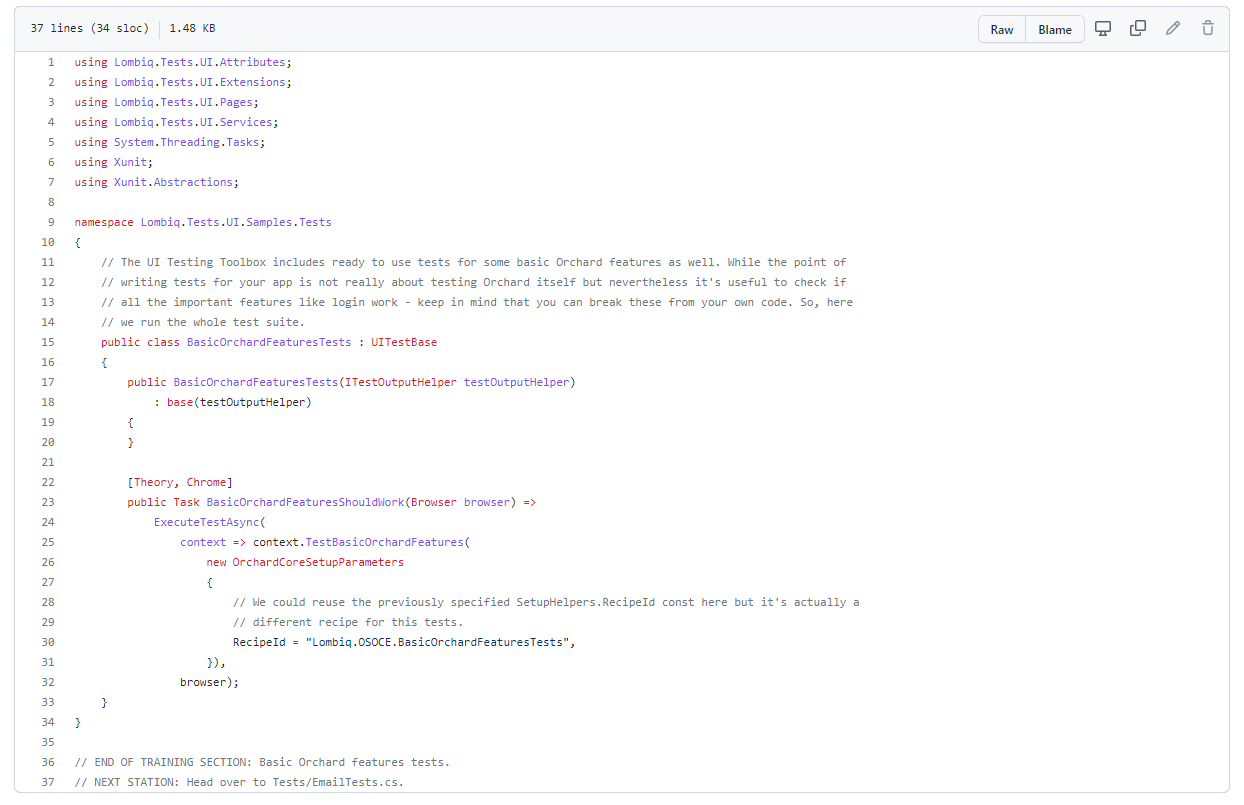Click 'Abstractions' in the Xunit using line
The height and width of the screenshot is (805, 1244).
tap(193, 182)
